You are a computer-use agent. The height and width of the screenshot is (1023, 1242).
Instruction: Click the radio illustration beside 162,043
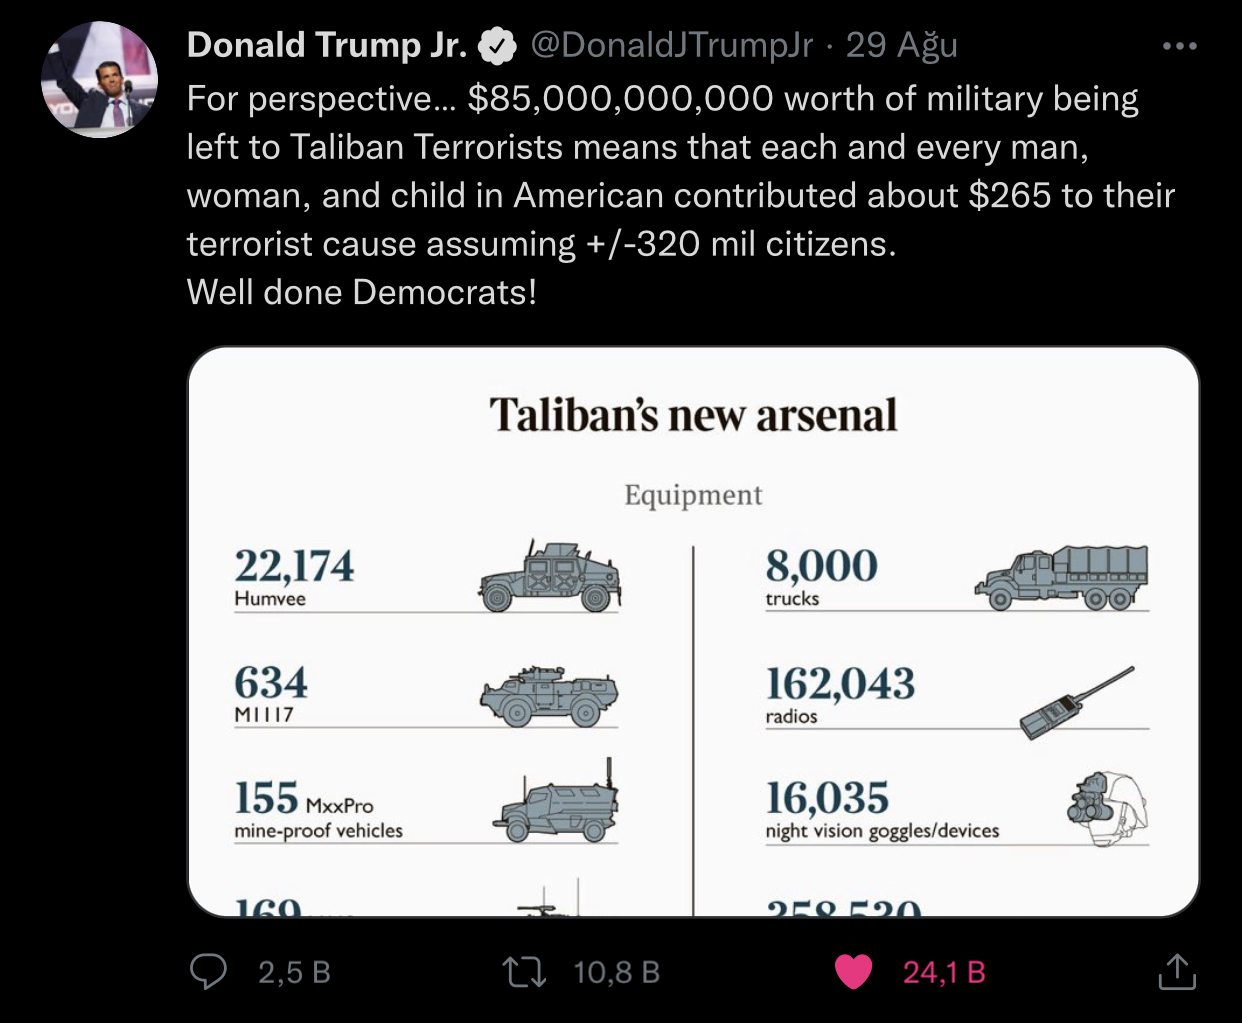pos(1076,702)
